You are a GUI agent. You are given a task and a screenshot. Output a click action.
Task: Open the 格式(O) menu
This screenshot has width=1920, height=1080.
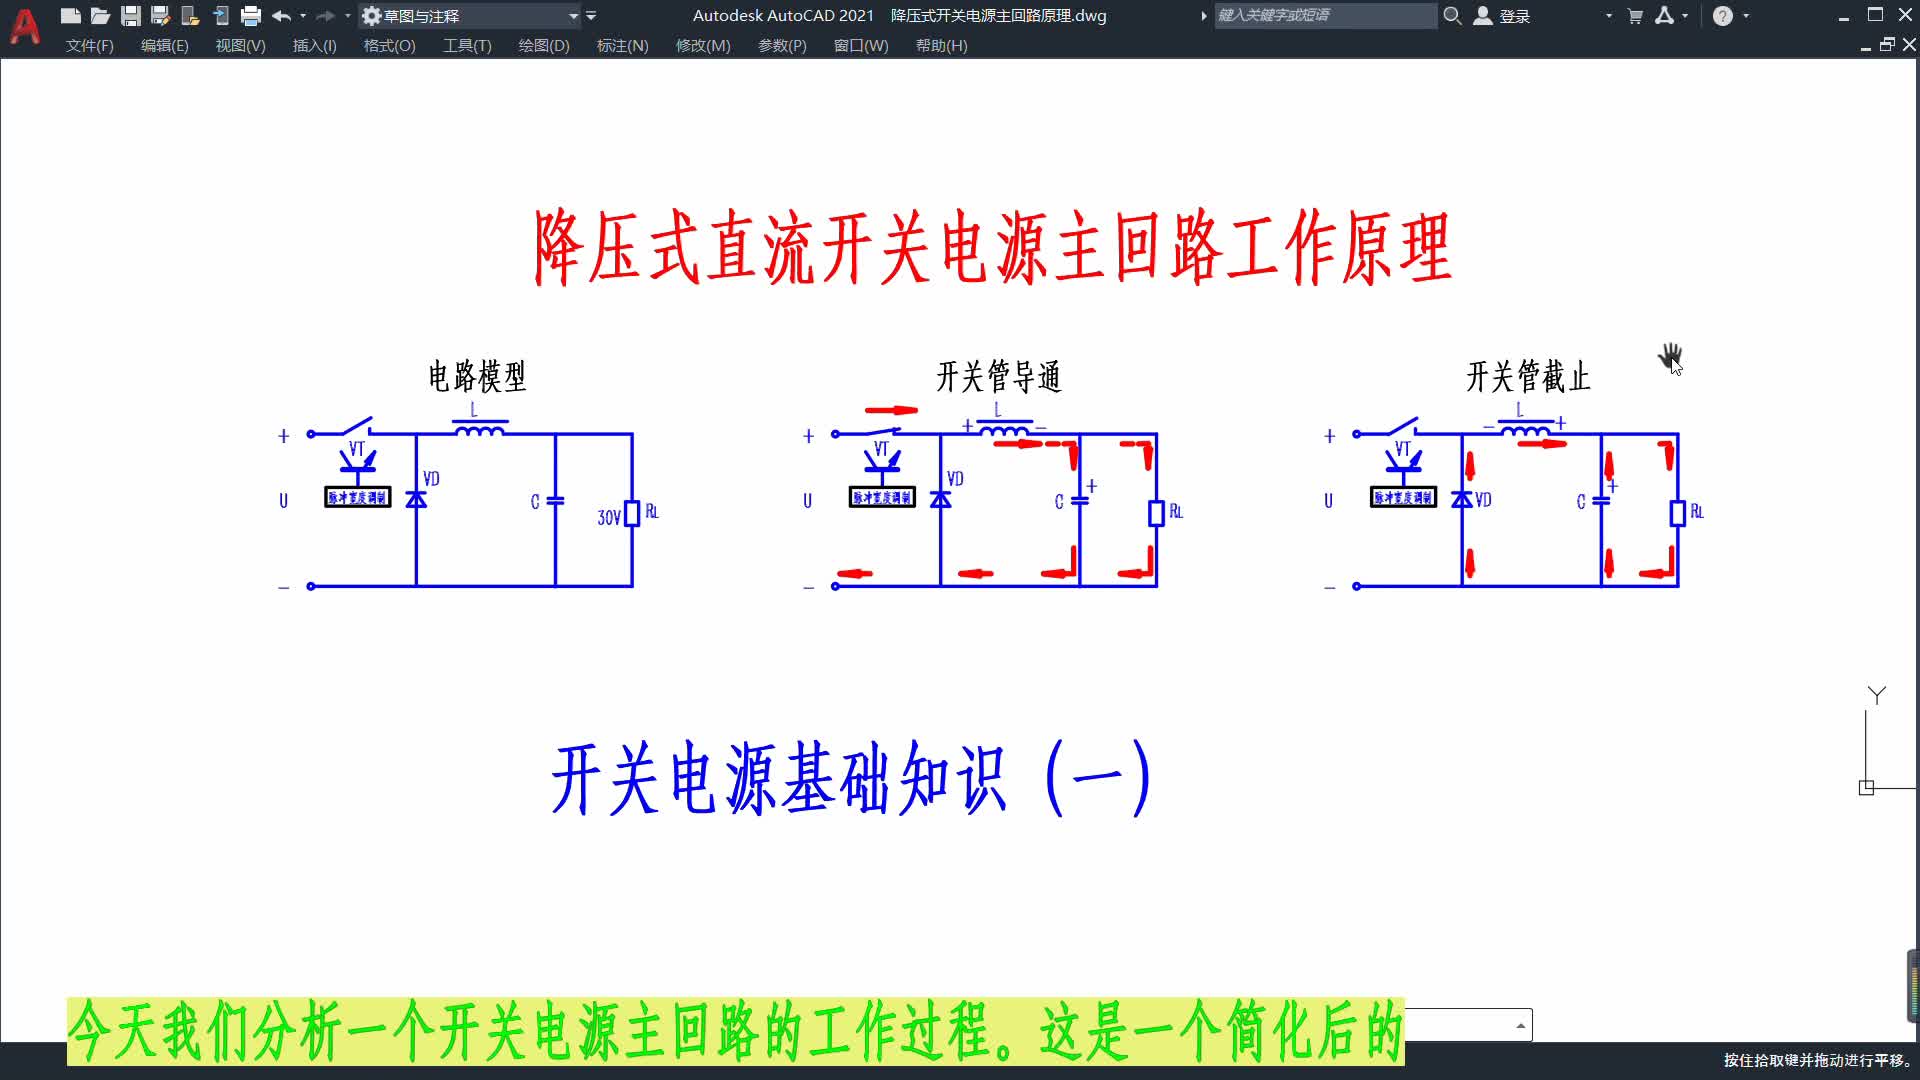coord(389,46)
